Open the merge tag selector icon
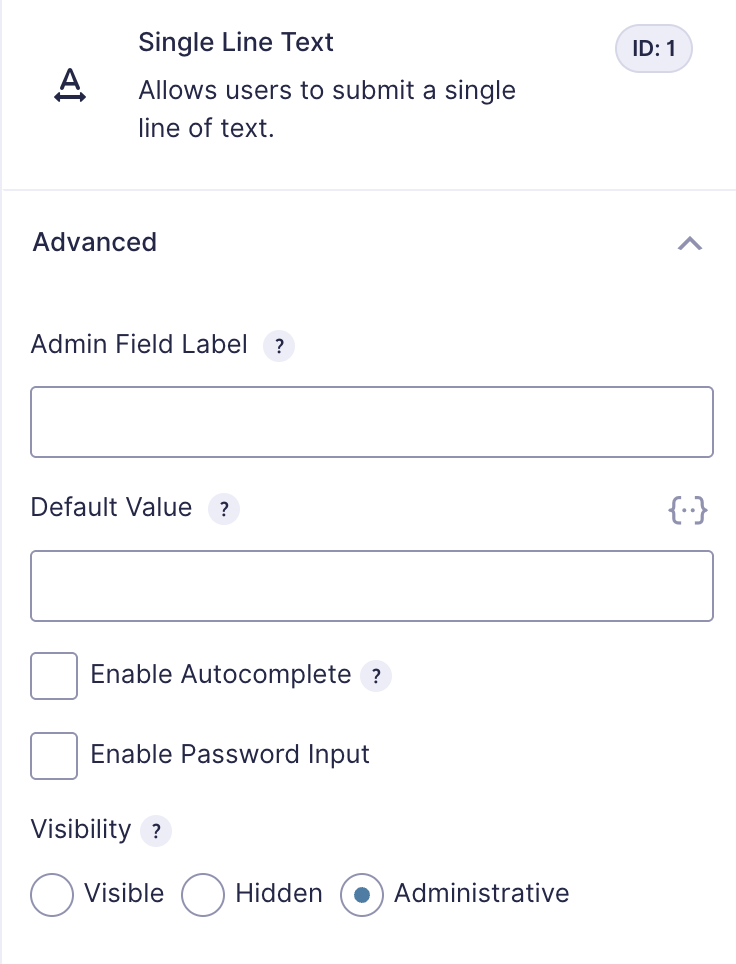Viewport: 736px width, 964px height. click(x=687, y=510)
